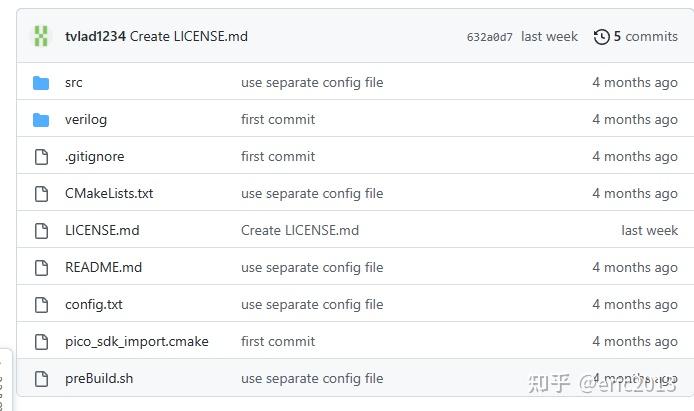Open README.md file
Viewport: 694px width, 411px height.
104,268
